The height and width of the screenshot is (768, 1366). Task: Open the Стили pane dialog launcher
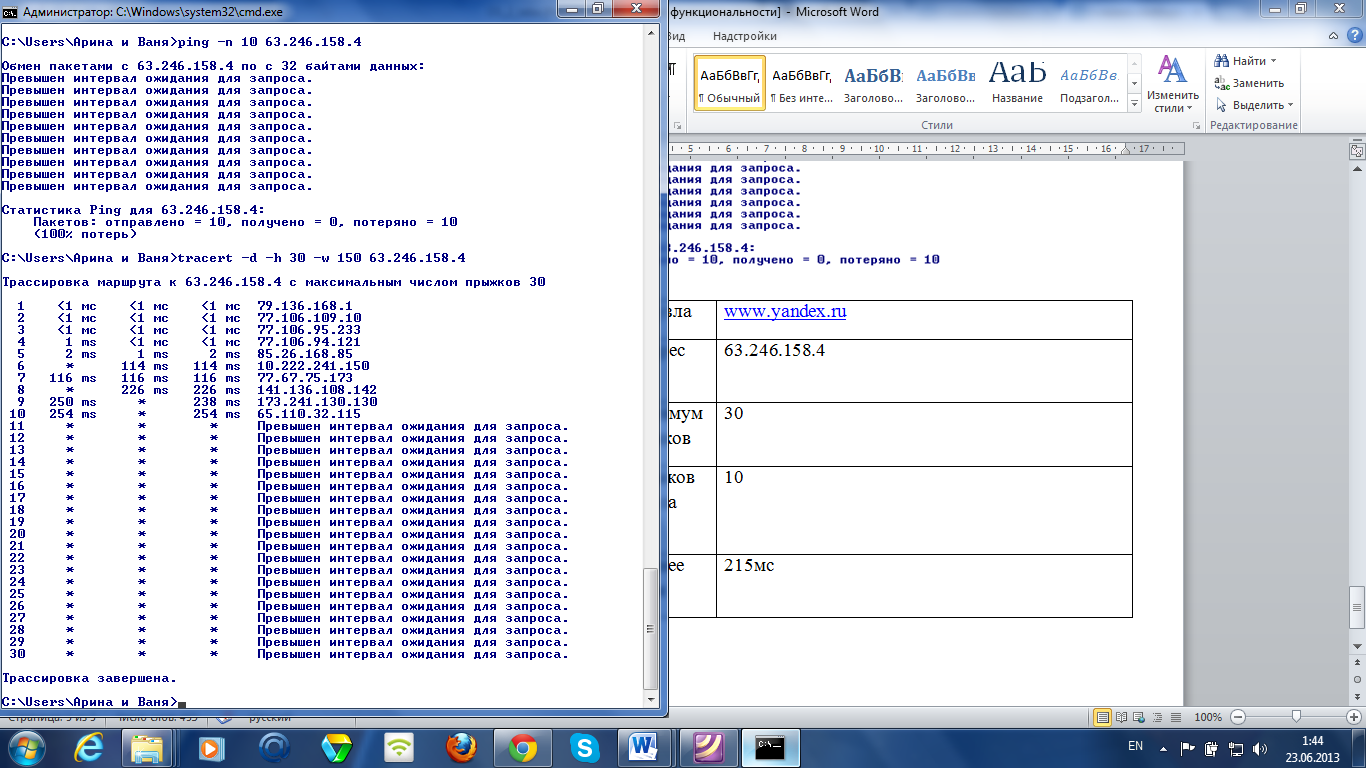click(1195, 126)
